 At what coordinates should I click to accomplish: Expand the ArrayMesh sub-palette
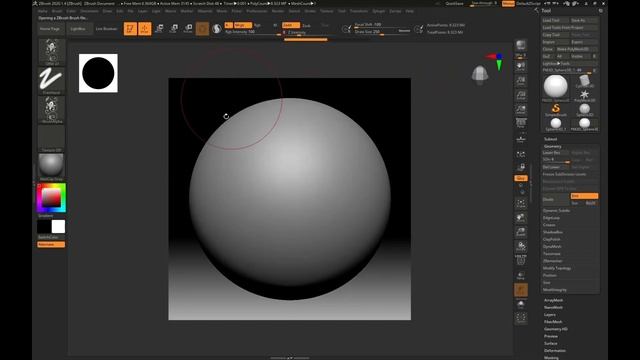point(553,300)
